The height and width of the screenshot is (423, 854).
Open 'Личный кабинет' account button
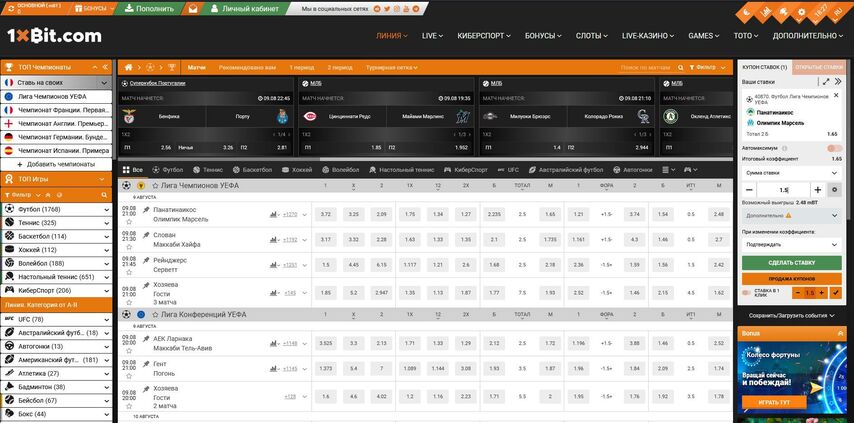pos(245,9)
